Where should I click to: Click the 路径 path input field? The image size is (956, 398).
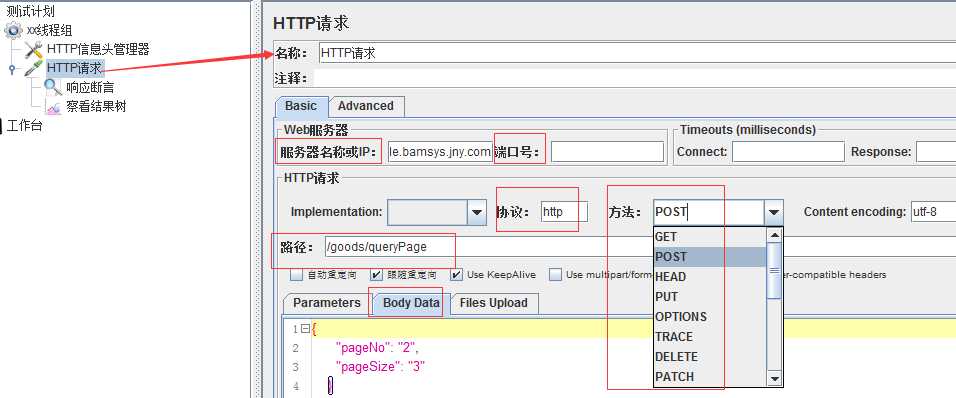pyautogui.click(x=640, y=247)
